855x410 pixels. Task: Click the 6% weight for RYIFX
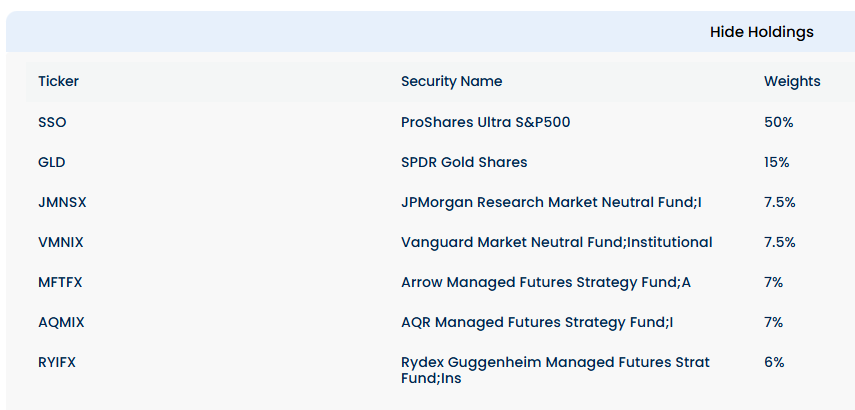(774, 362)
